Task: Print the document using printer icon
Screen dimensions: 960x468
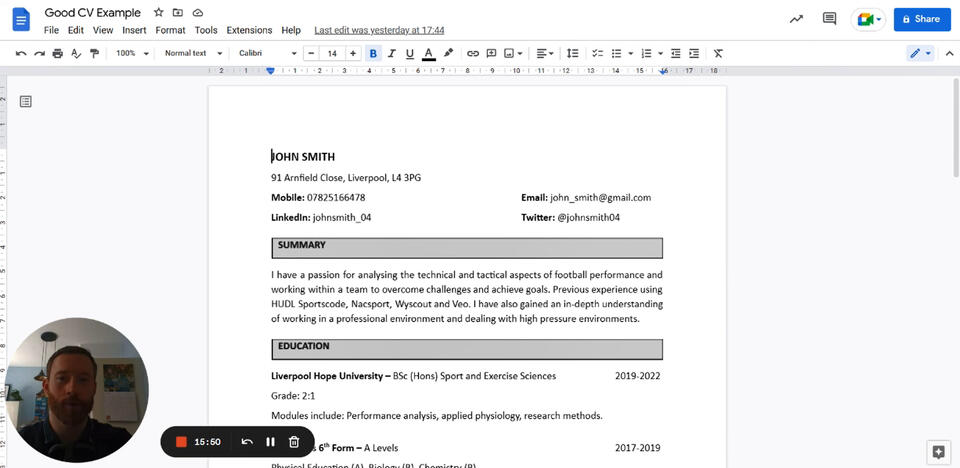Action: point(58,53)
